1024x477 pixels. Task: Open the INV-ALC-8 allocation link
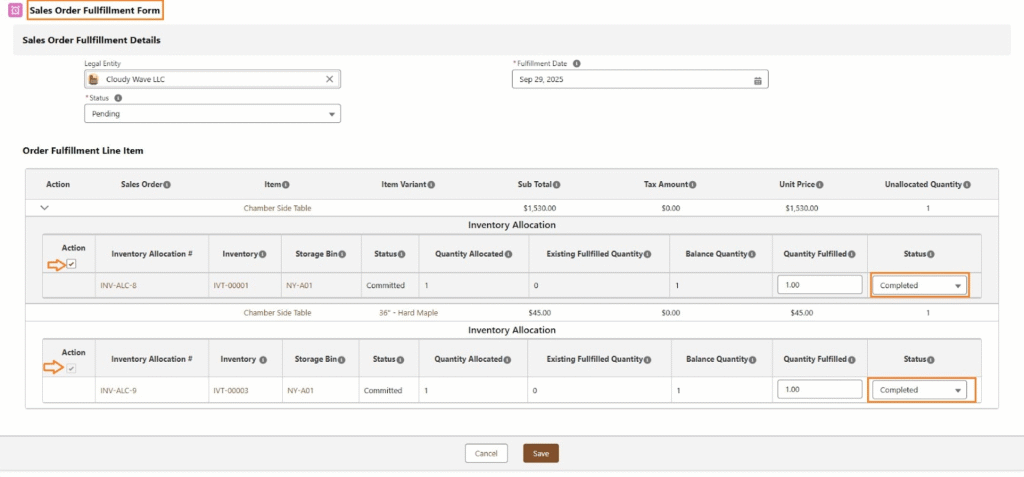117,286
